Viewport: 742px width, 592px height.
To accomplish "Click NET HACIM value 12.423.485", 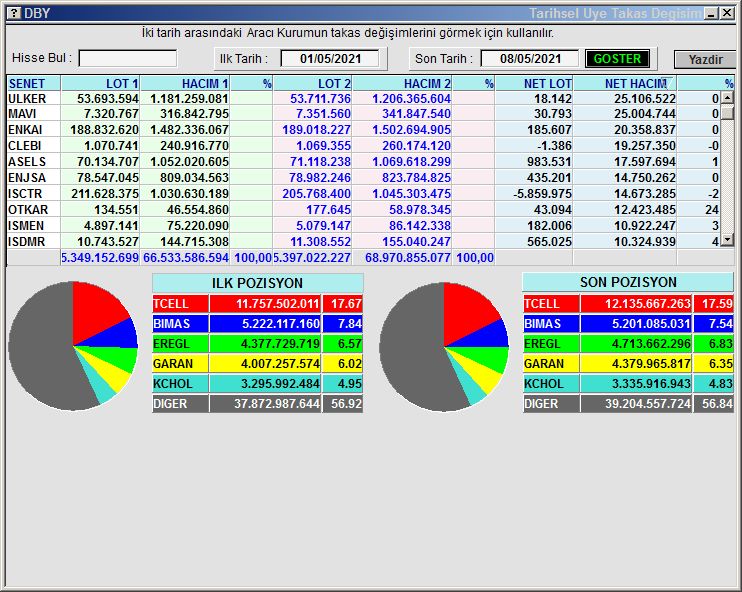I will pos(645,210).
